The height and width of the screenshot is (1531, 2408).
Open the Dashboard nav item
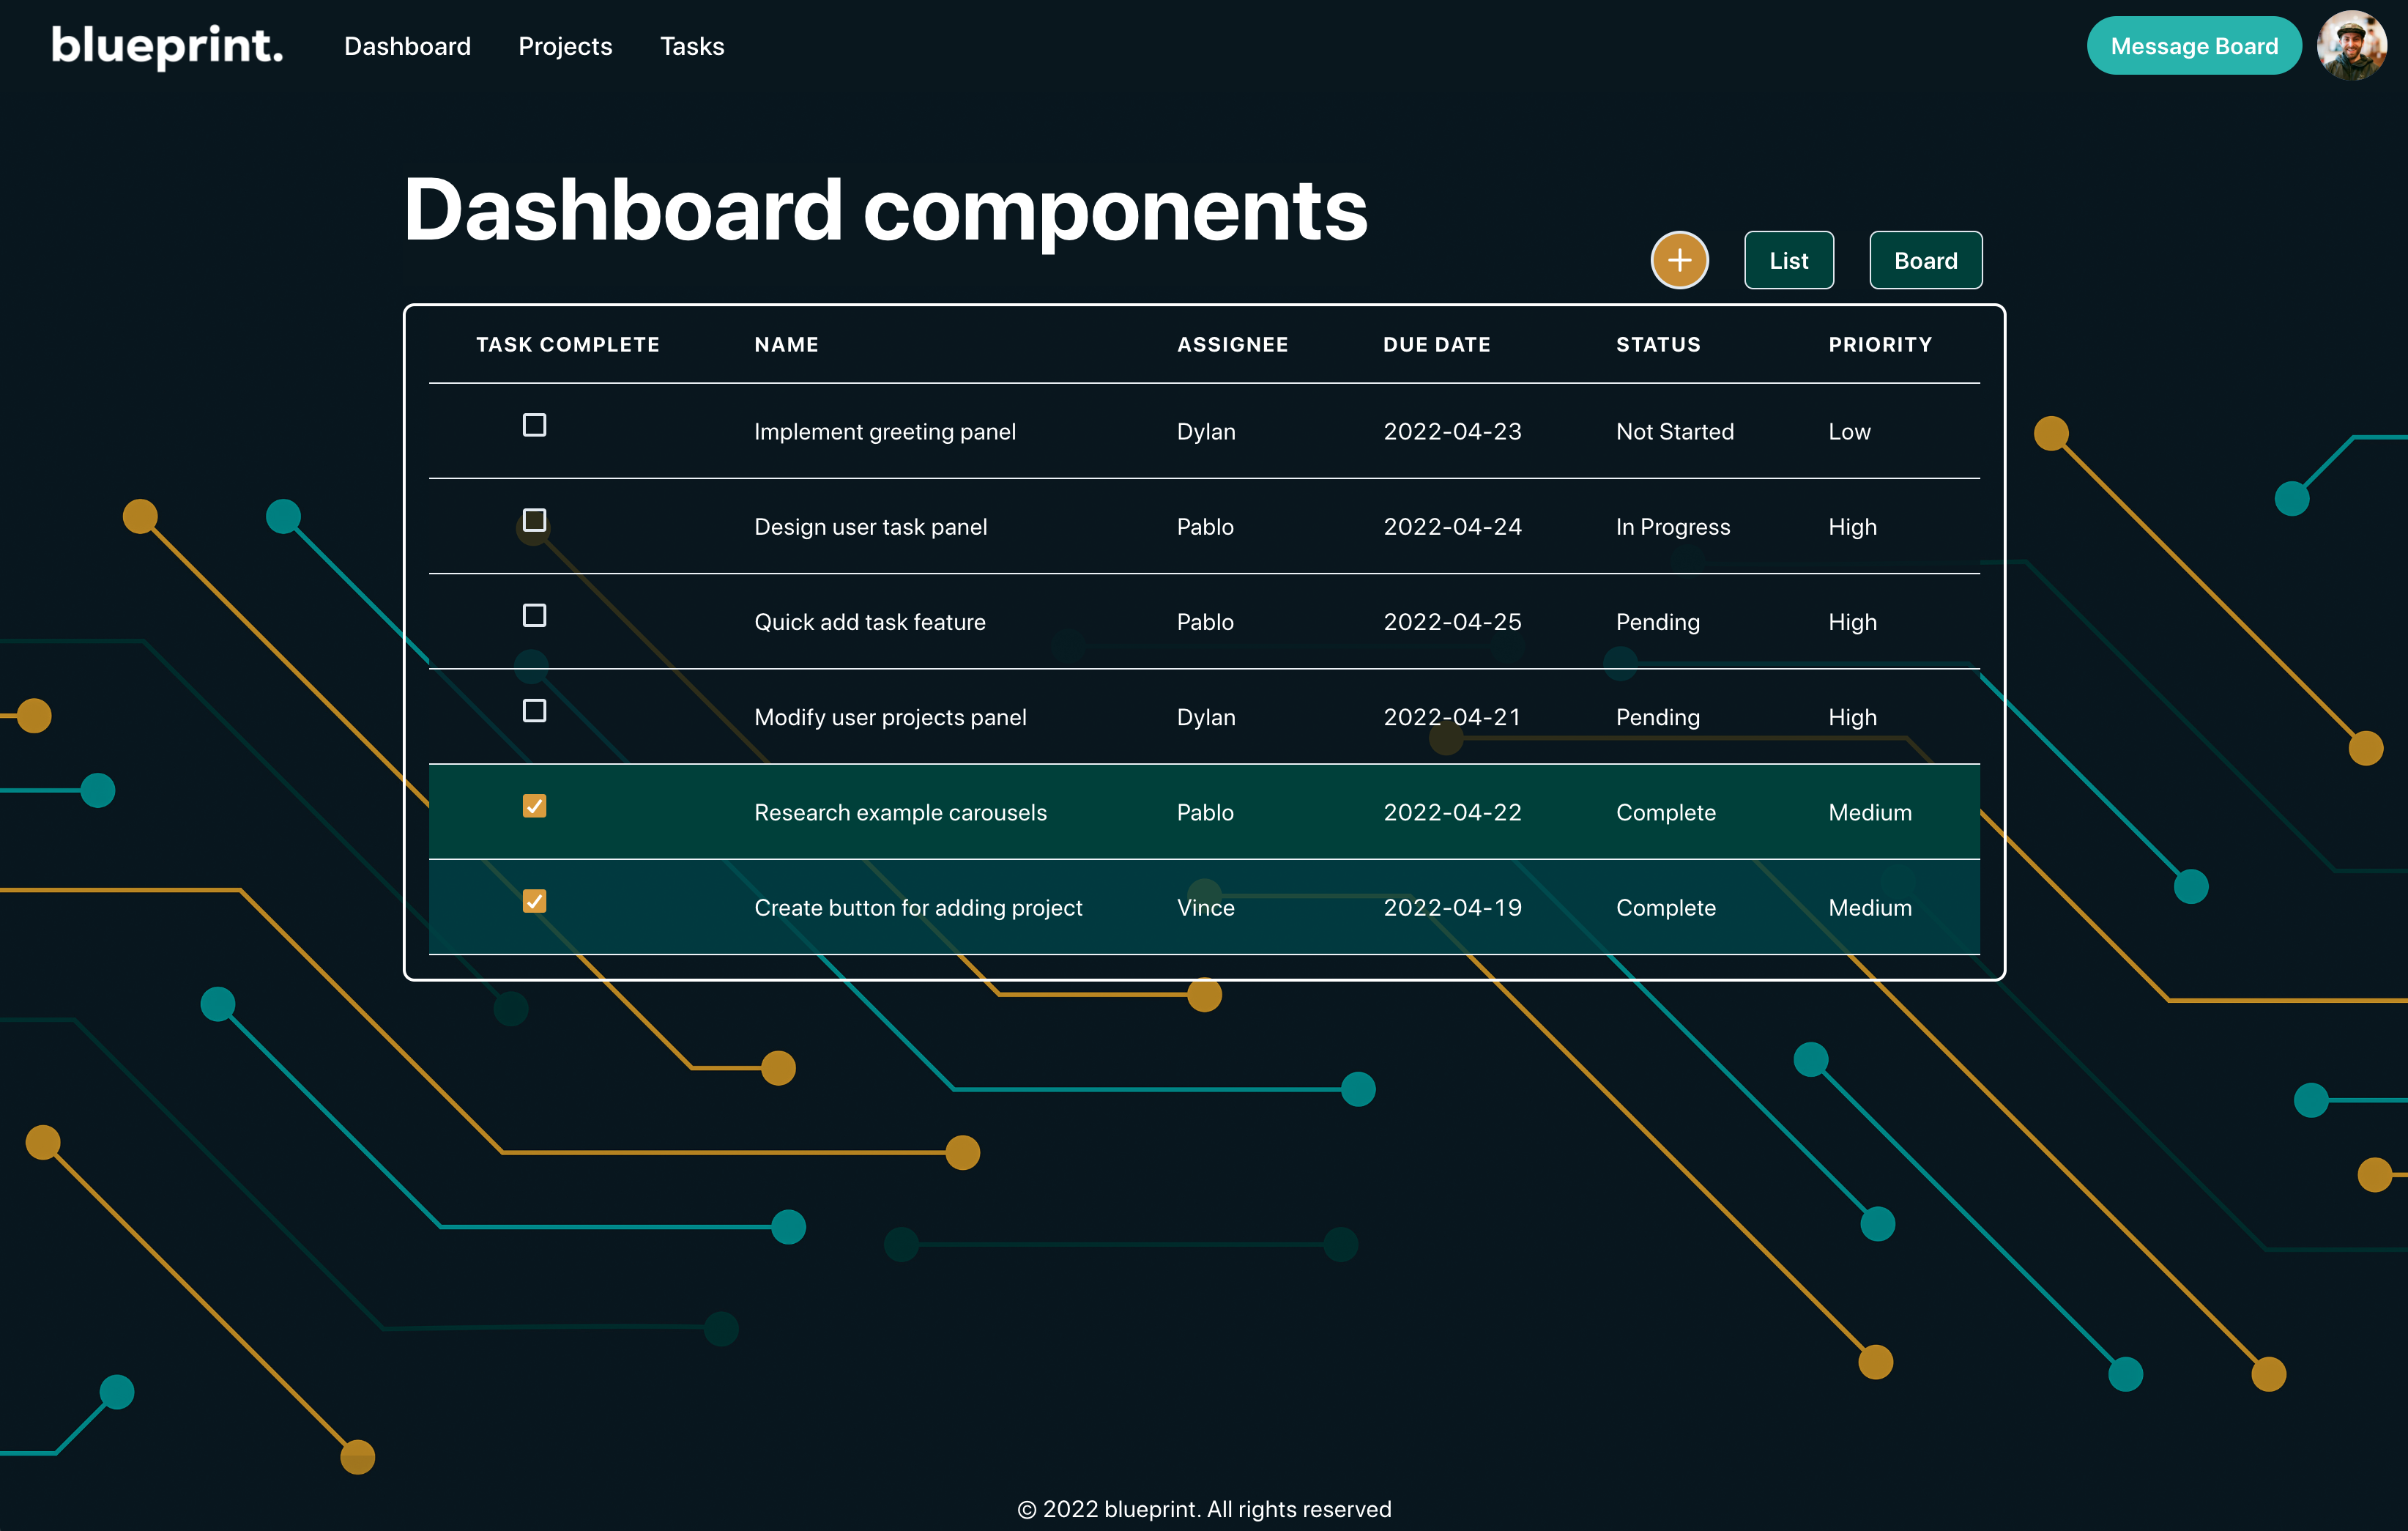pyautogui.click(x=407, y=46)
